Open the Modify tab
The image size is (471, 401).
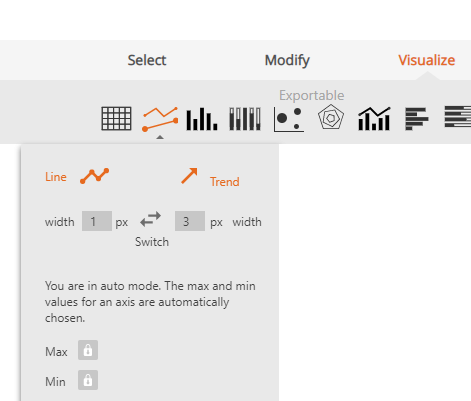coord(287,60)
